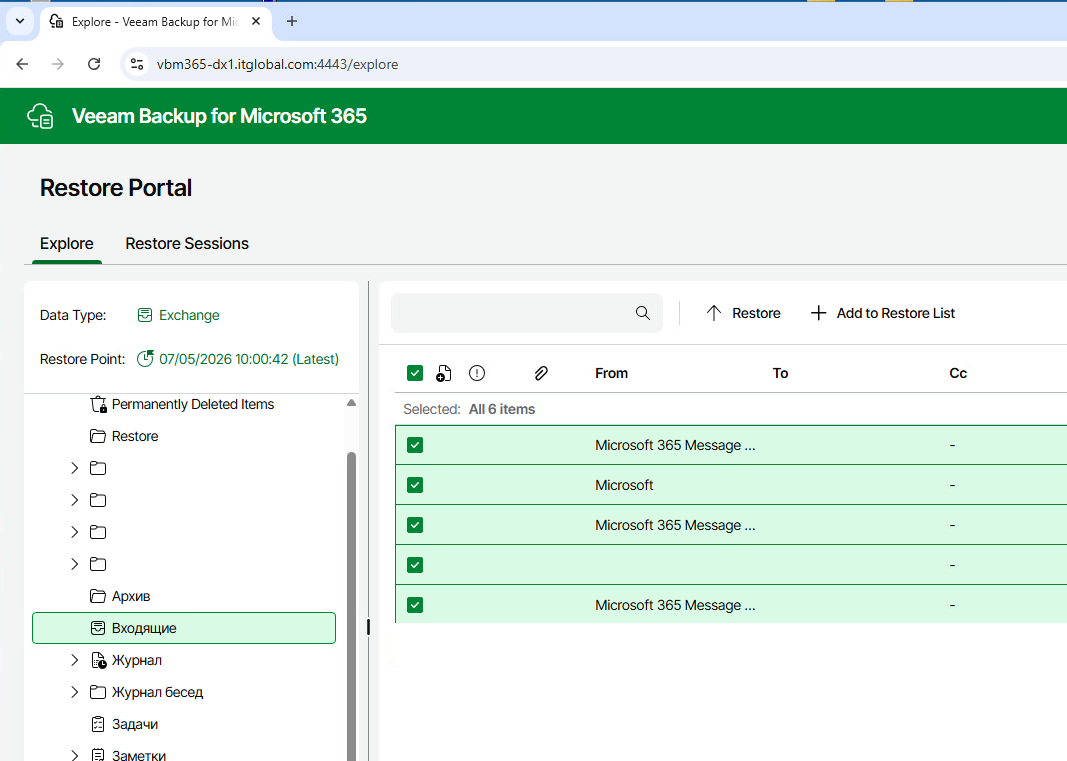
Task: Uncheck the third row's Microsoft 365 Message checkbox
Action: 415,525
